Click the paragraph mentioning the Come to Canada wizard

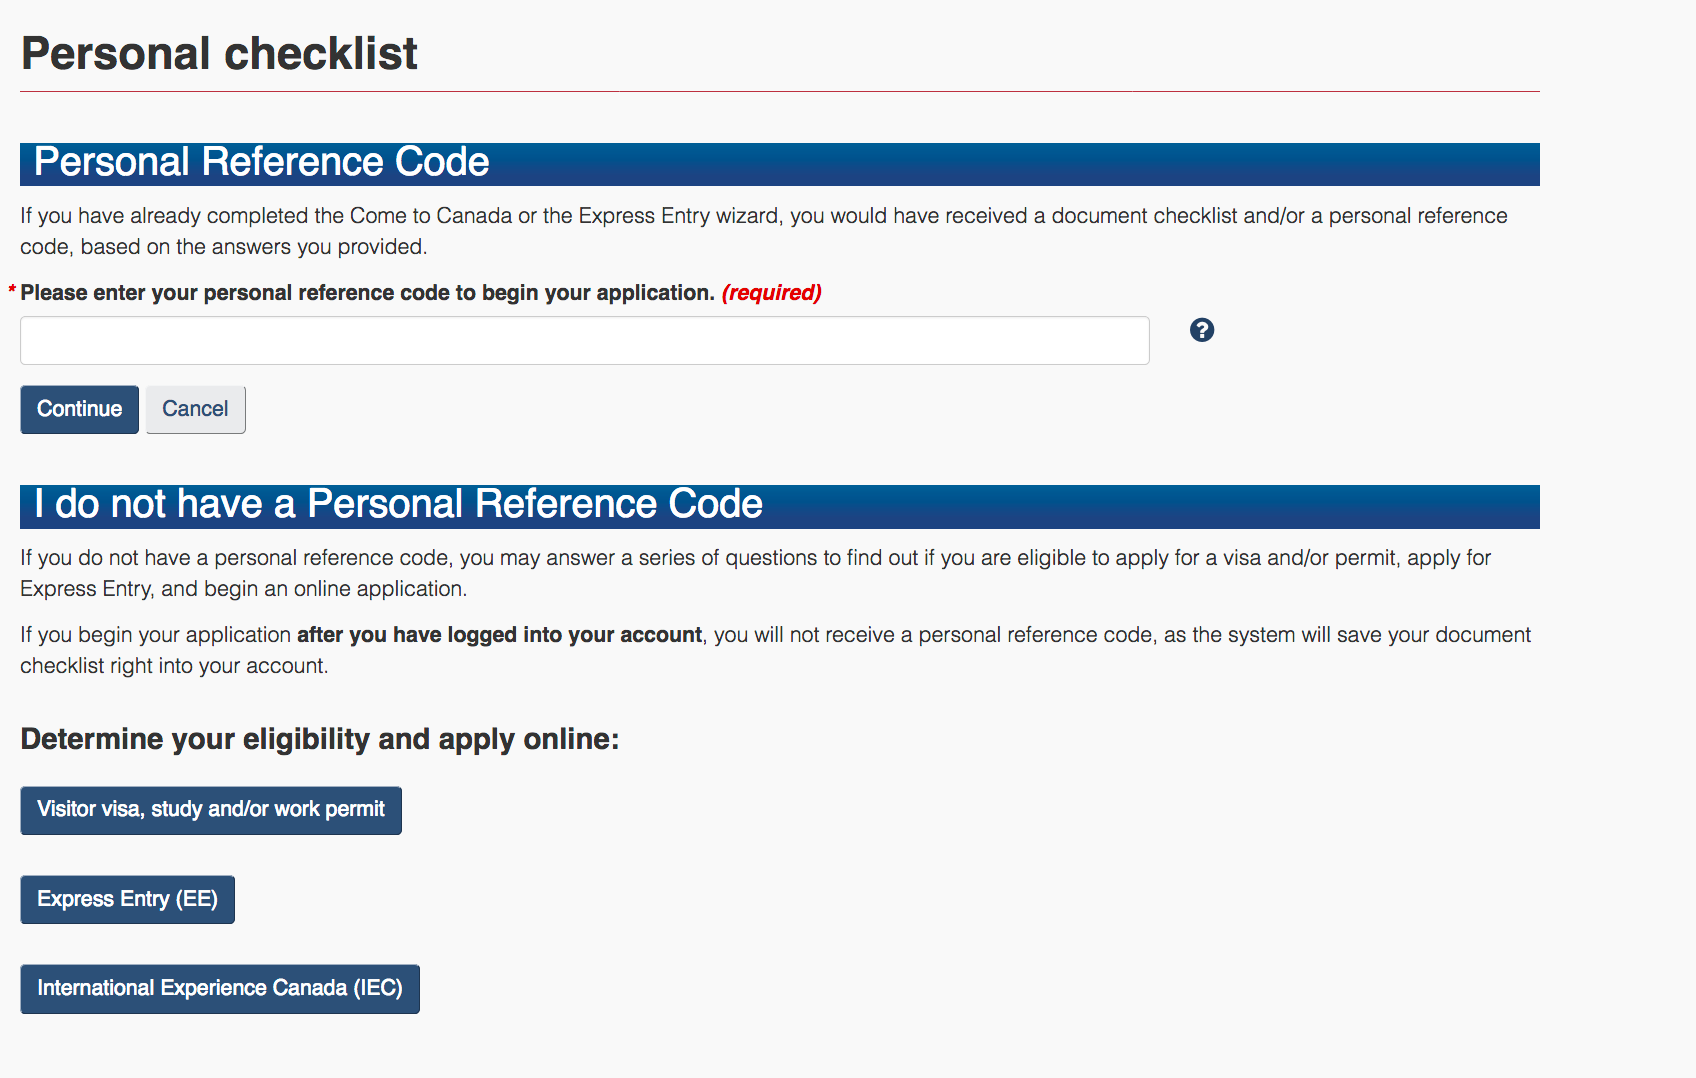(x=764, y=231)
